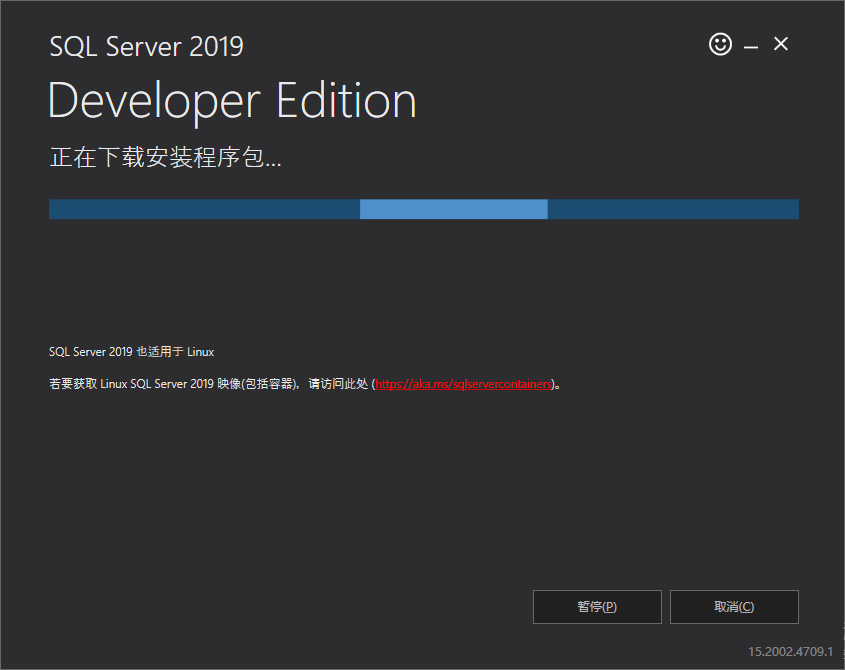Cancel the SQL Server download
845x670 pixels.
(x=734, y=607)
